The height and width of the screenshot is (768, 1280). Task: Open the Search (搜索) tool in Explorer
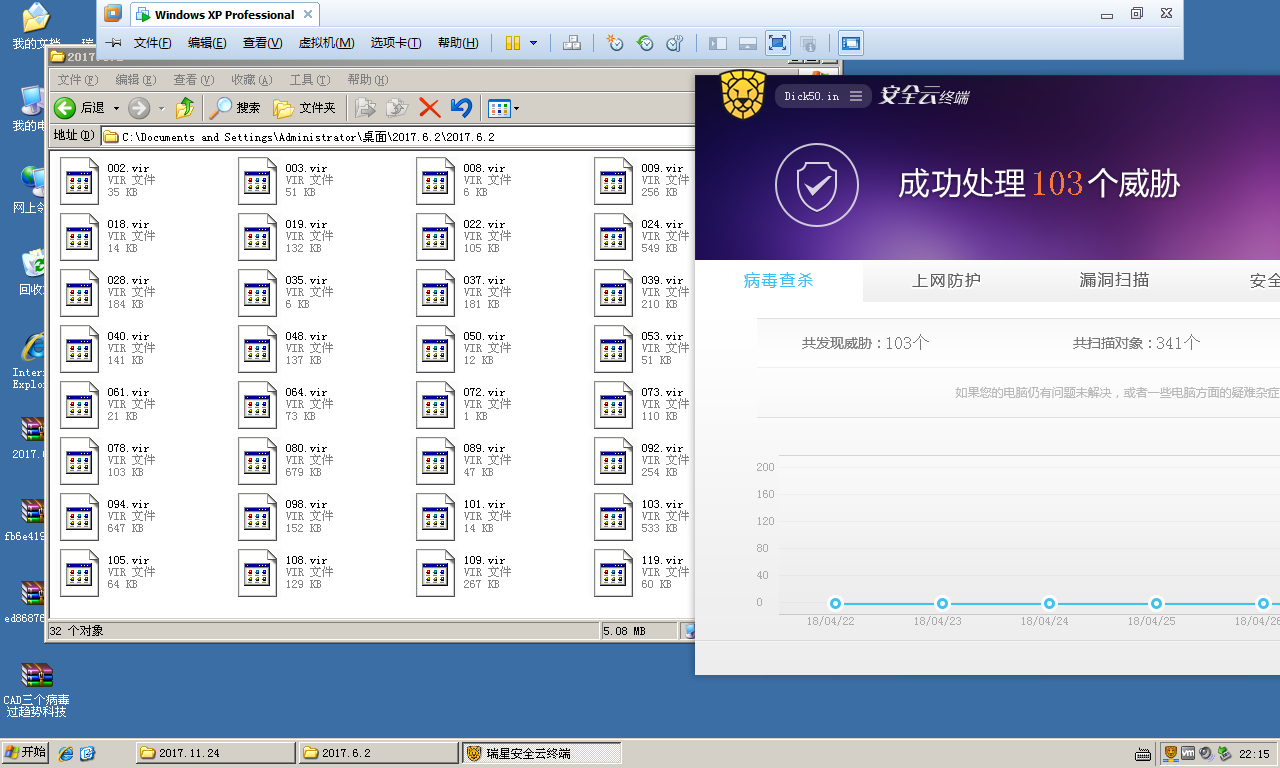(236, 108)
